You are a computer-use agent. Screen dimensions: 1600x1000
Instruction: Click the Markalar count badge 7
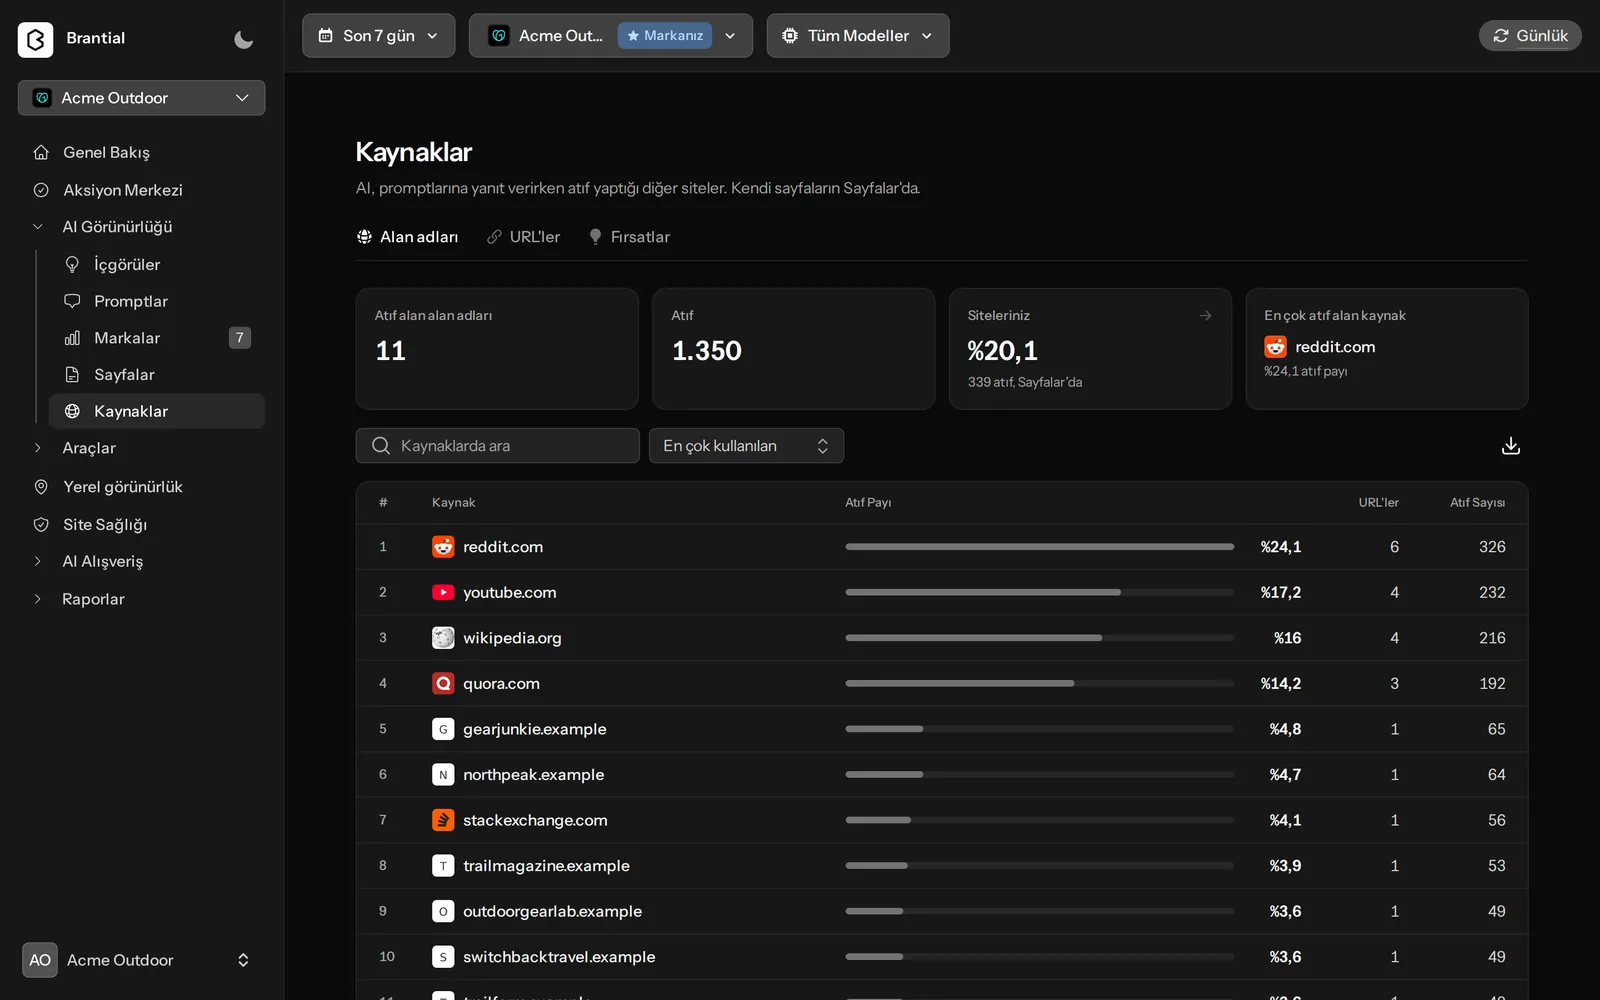[x=240, y=338]
